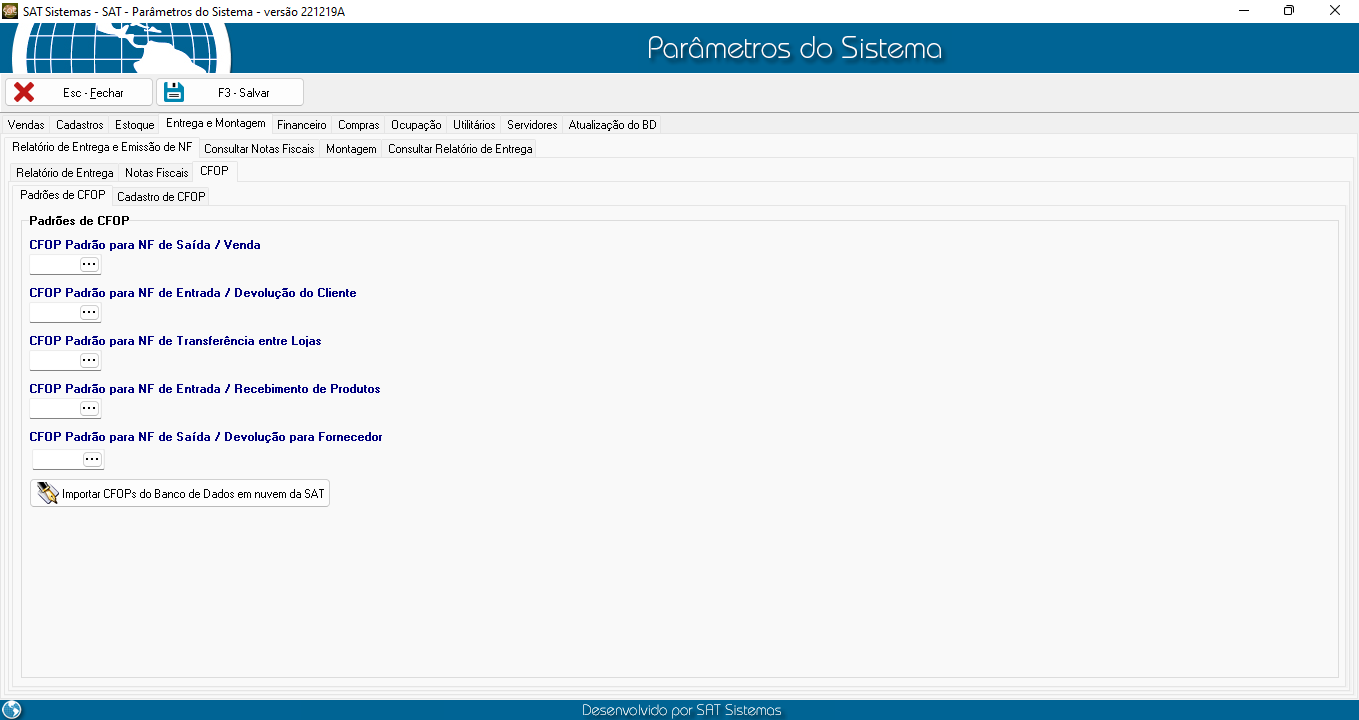Image resolution: width=1359 pixels, height=720 pixels.
Task: Click the floppy disk Salvar icon
Action: [174, 92]
